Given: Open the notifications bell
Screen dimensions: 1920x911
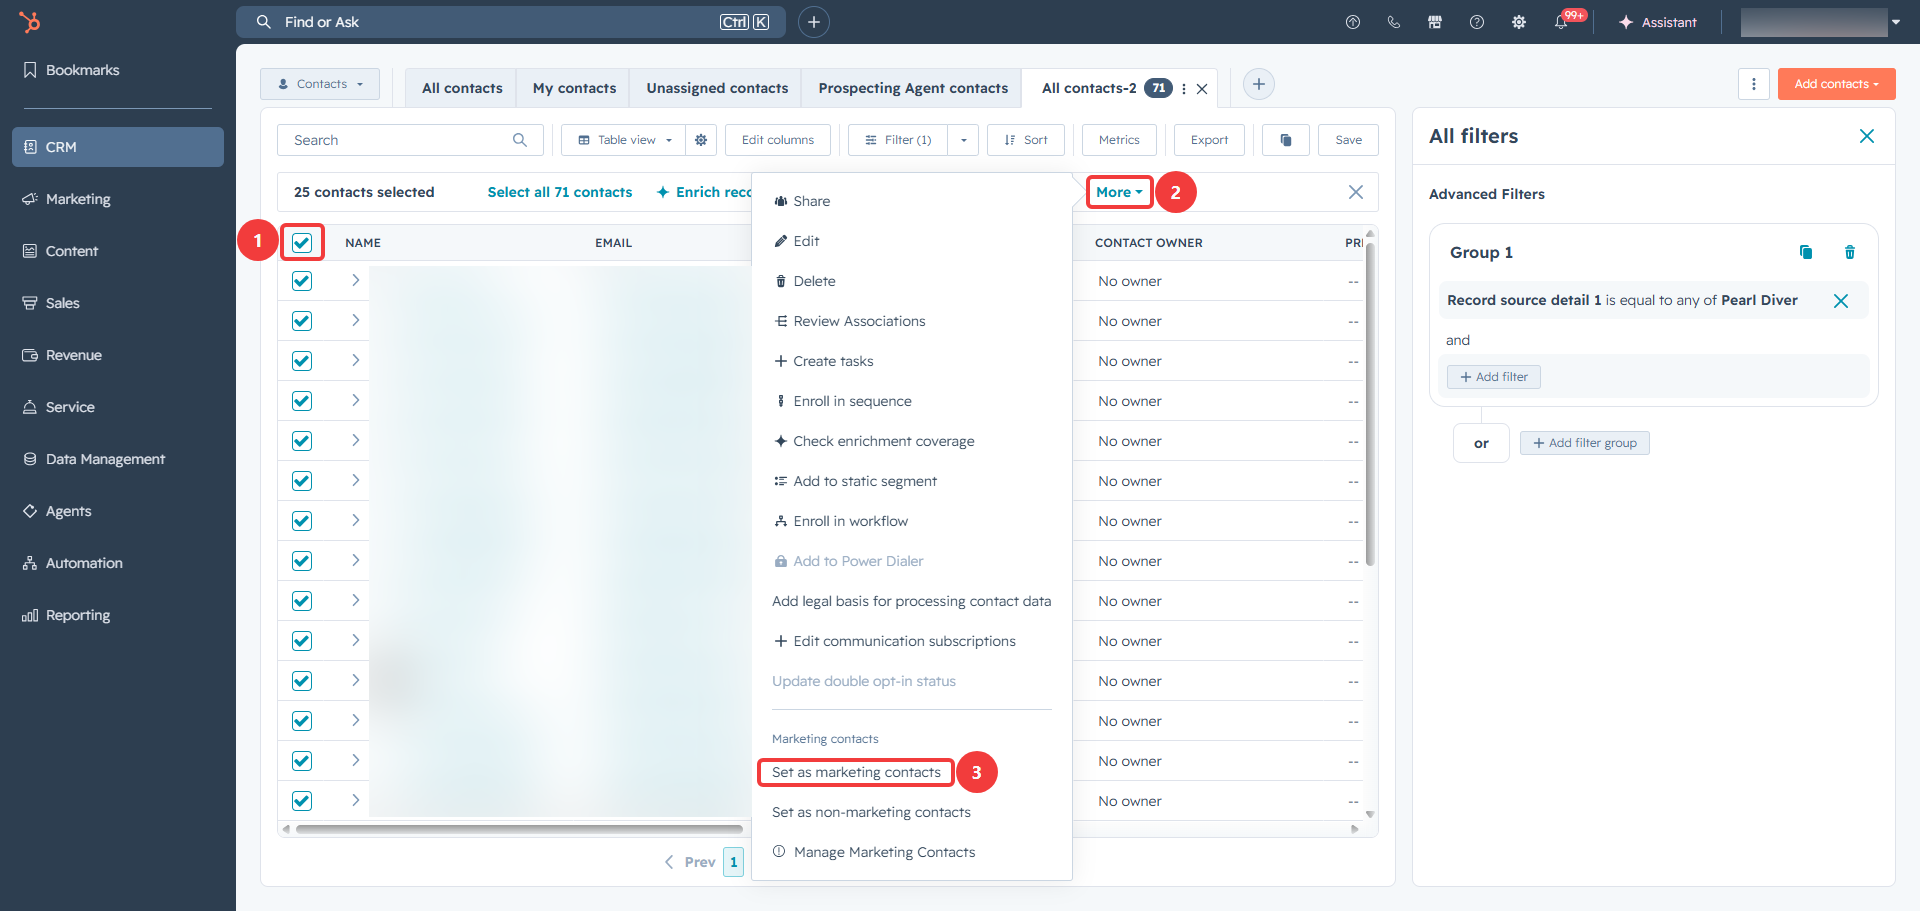Looking at the screenshot, I should (1561, 22).
